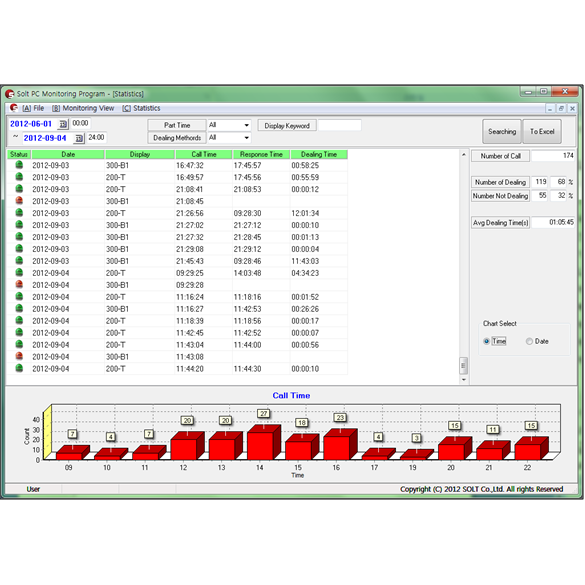The width and height of the screenshot is (585, 585).
Task: Click the vertical scrollbar thumb of the call list
Action: 463,365
